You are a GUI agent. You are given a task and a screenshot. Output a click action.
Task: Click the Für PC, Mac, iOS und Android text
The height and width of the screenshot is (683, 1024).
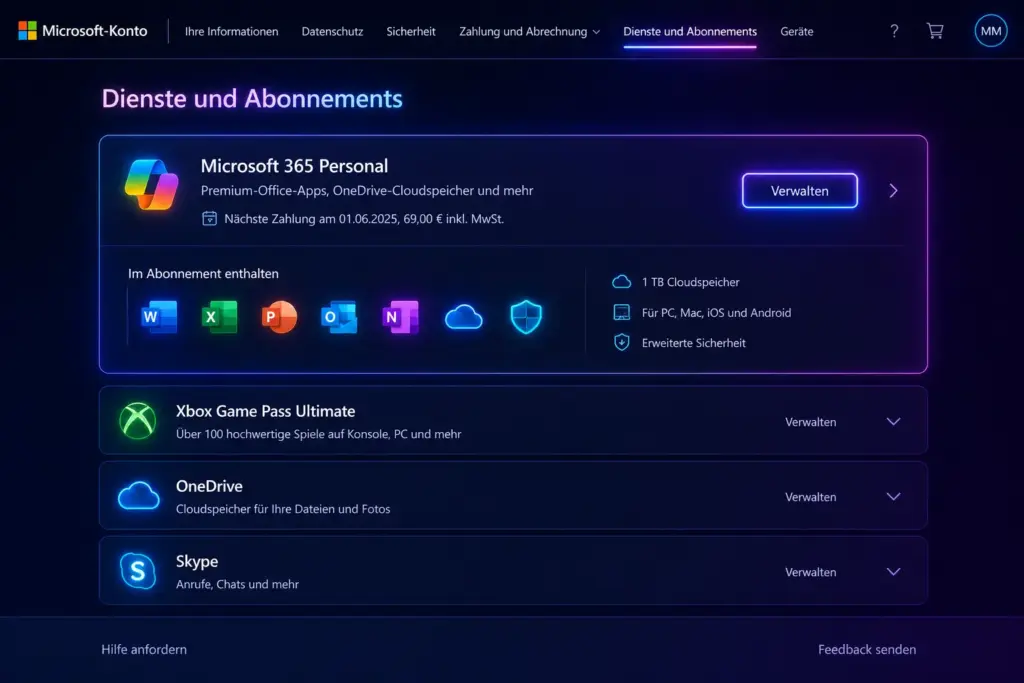coord(716,313)
